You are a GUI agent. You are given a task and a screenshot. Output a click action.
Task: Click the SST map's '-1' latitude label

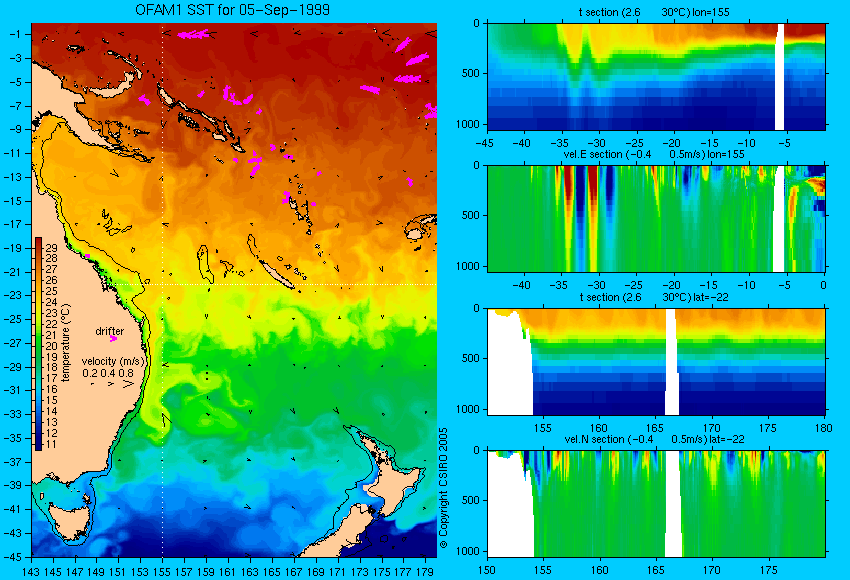click(x=15, y=34)
